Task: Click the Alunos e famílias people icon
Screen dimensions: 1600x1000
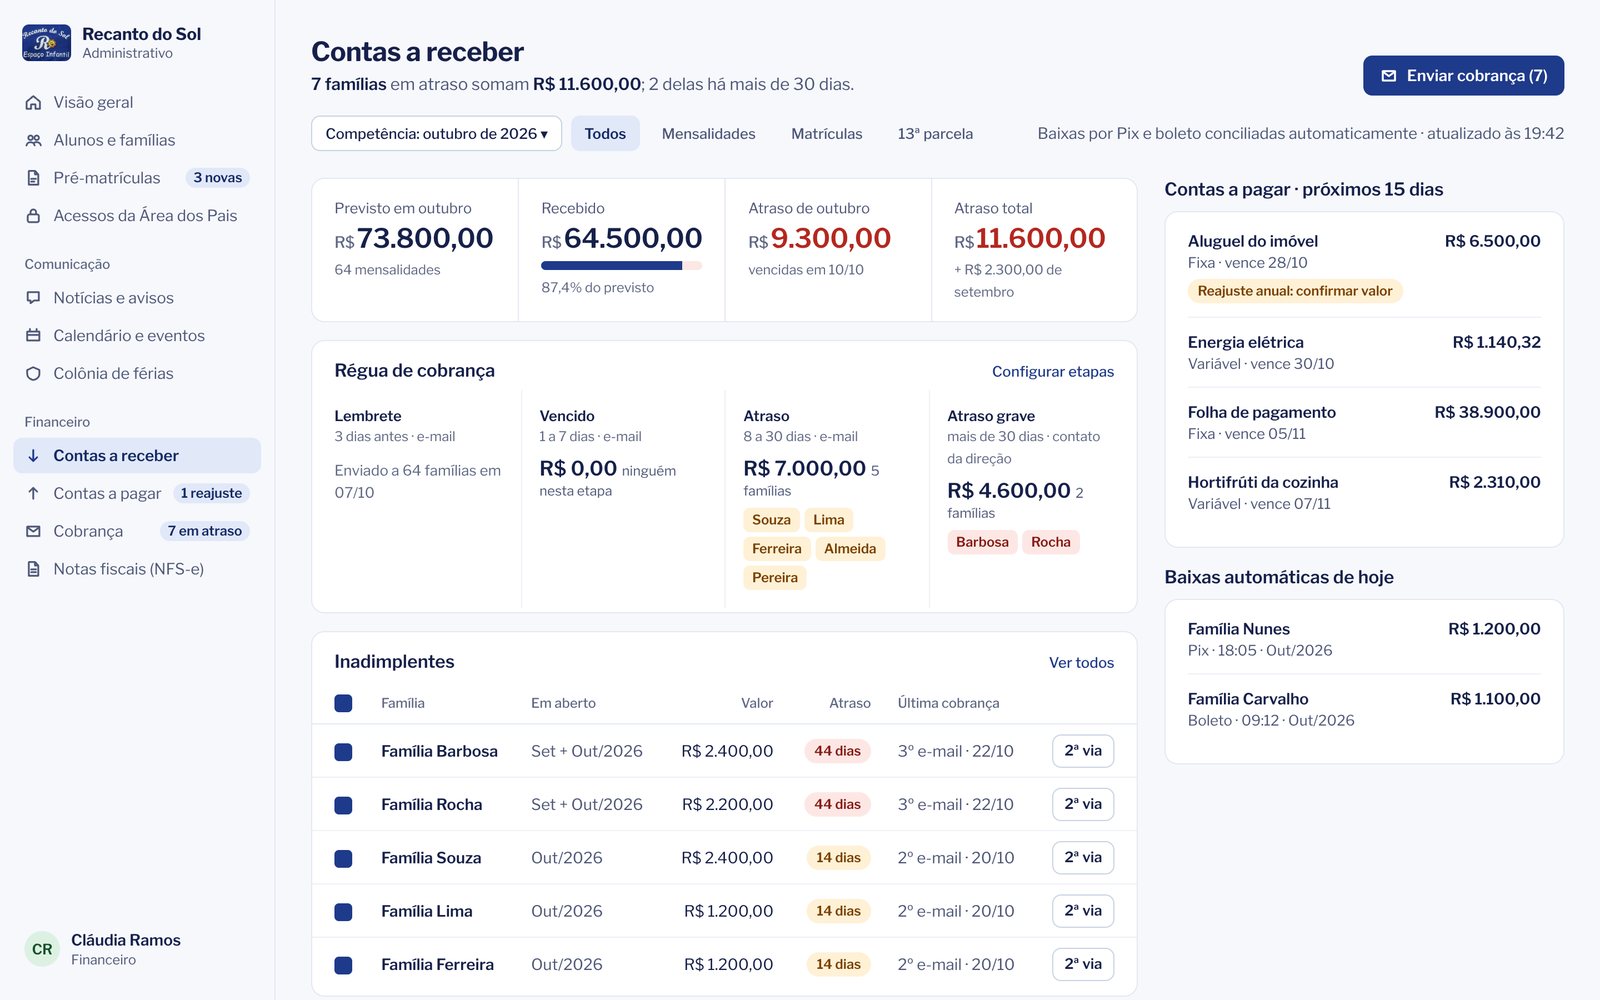Action: 33,140
